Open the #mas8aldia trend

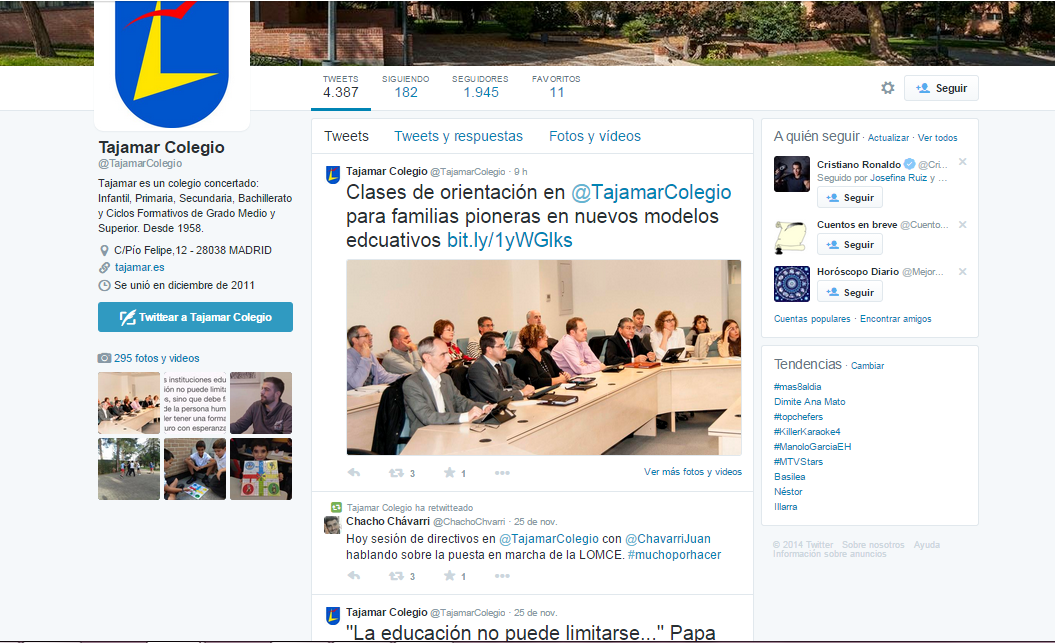coord(797,387)
